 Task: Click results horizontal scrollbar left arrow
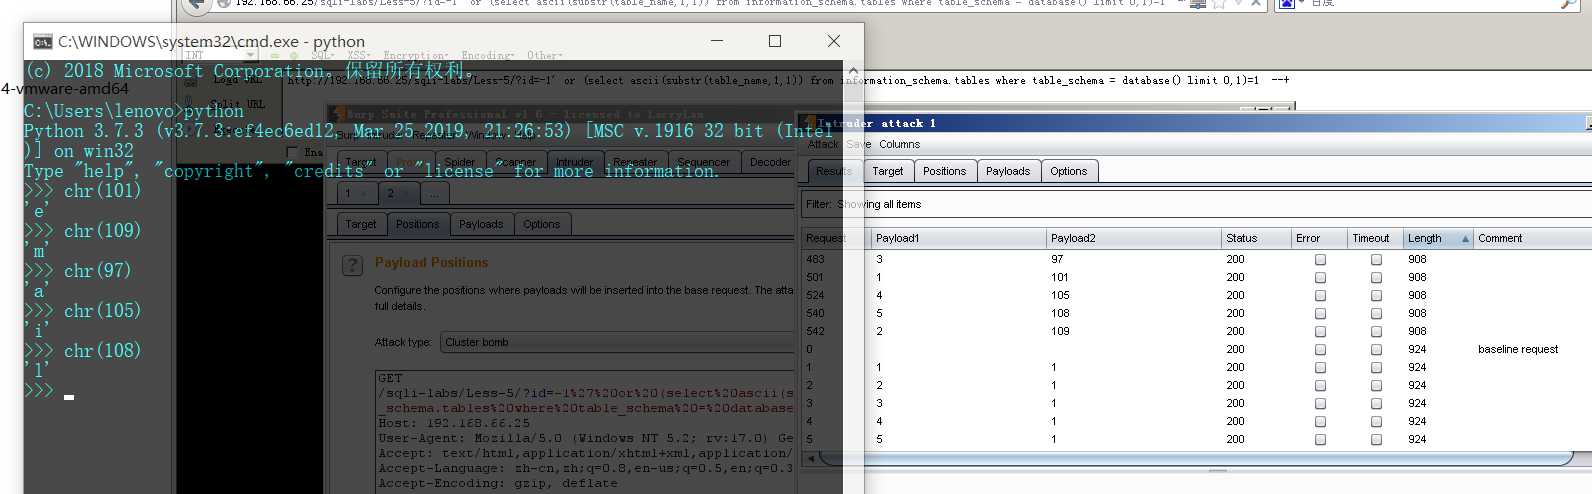click(x=810, y=458)
